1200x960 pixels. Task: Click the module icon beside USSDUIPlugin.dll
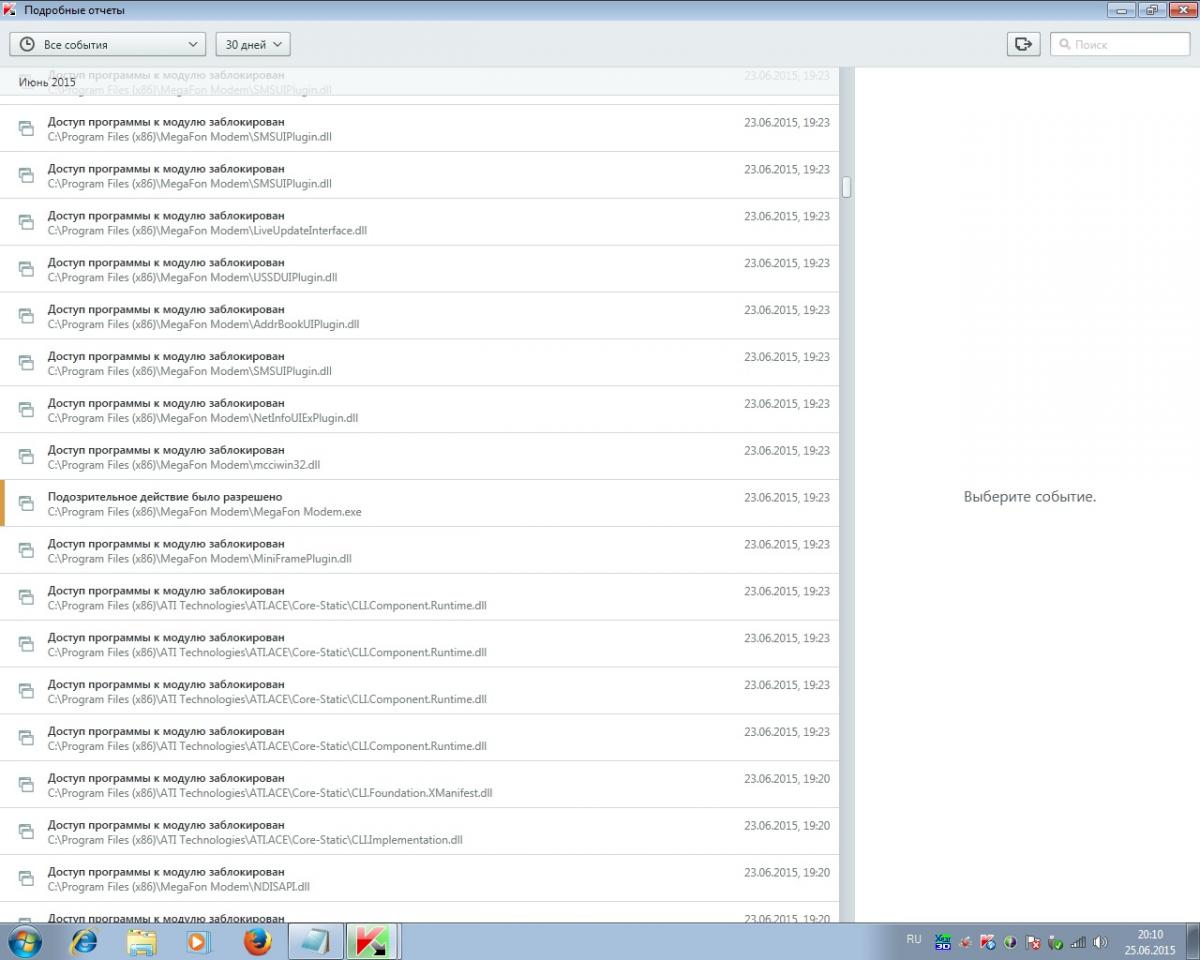(26, 269)
